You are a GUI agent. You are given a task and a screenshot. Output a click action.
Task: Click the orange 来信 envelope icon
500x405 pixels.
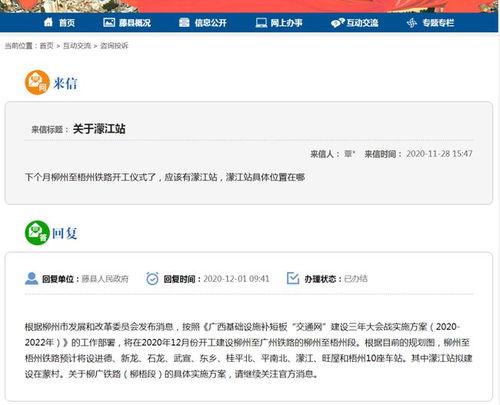[x=37, y=82]
